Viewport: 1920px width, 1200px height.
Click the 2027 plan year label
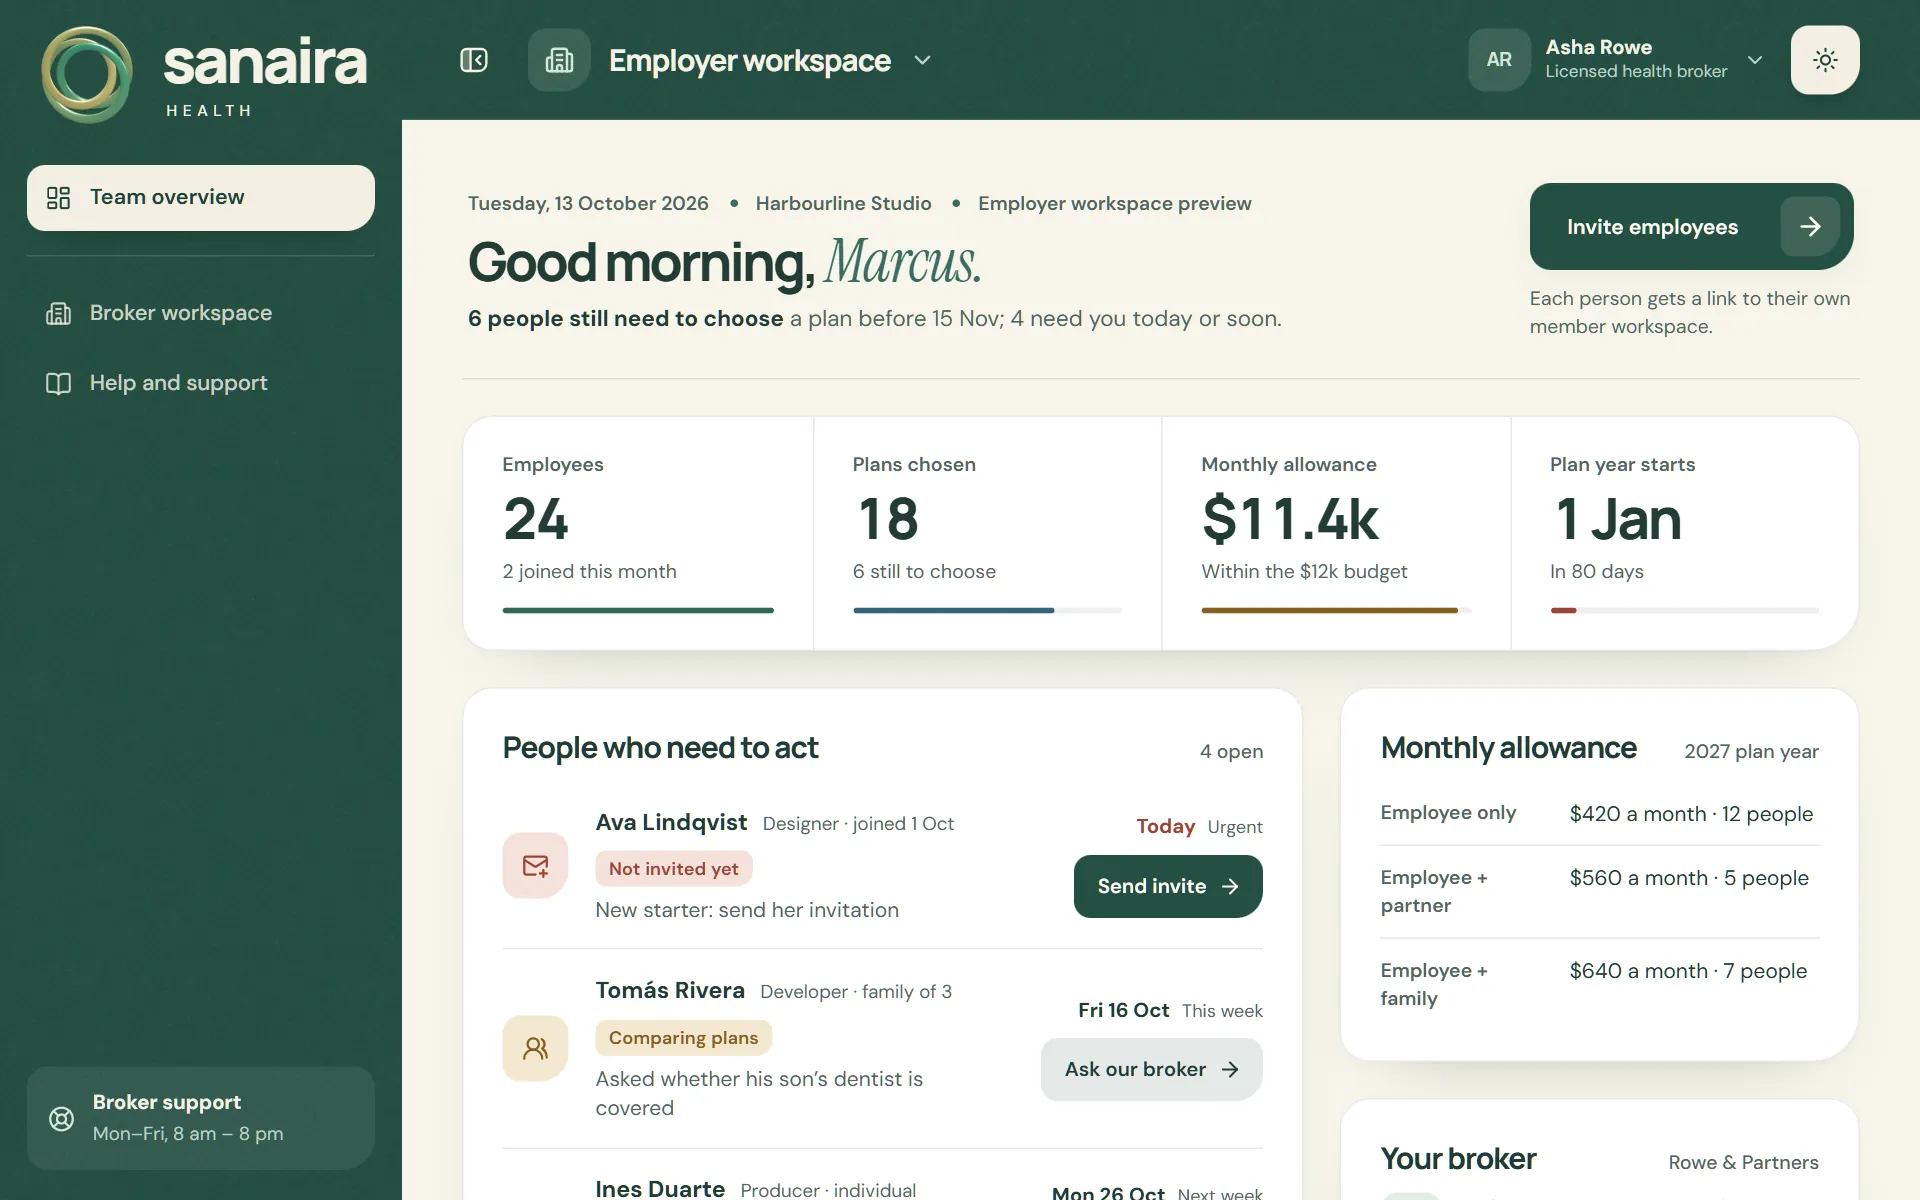pos(1751,751)
